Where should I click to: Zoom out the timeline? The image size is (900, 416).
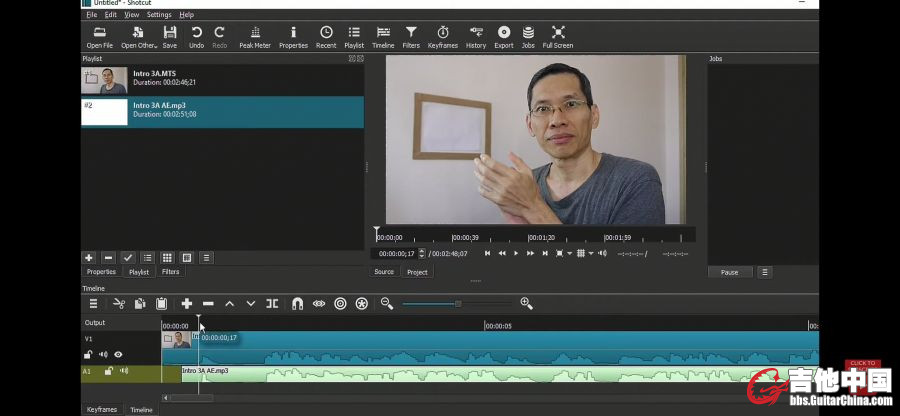387,304
